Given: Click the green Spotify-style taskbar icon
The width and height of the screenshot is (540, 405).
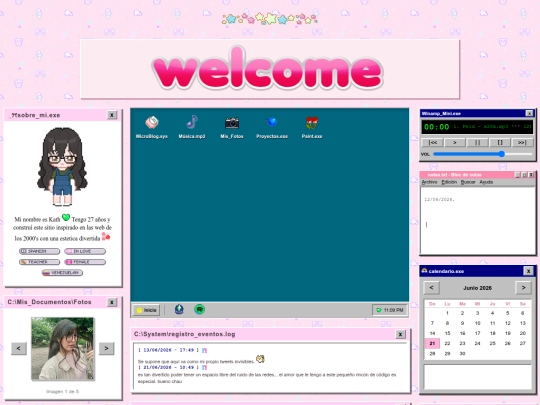Looking at the screenshot, I should tap(199, 309).
